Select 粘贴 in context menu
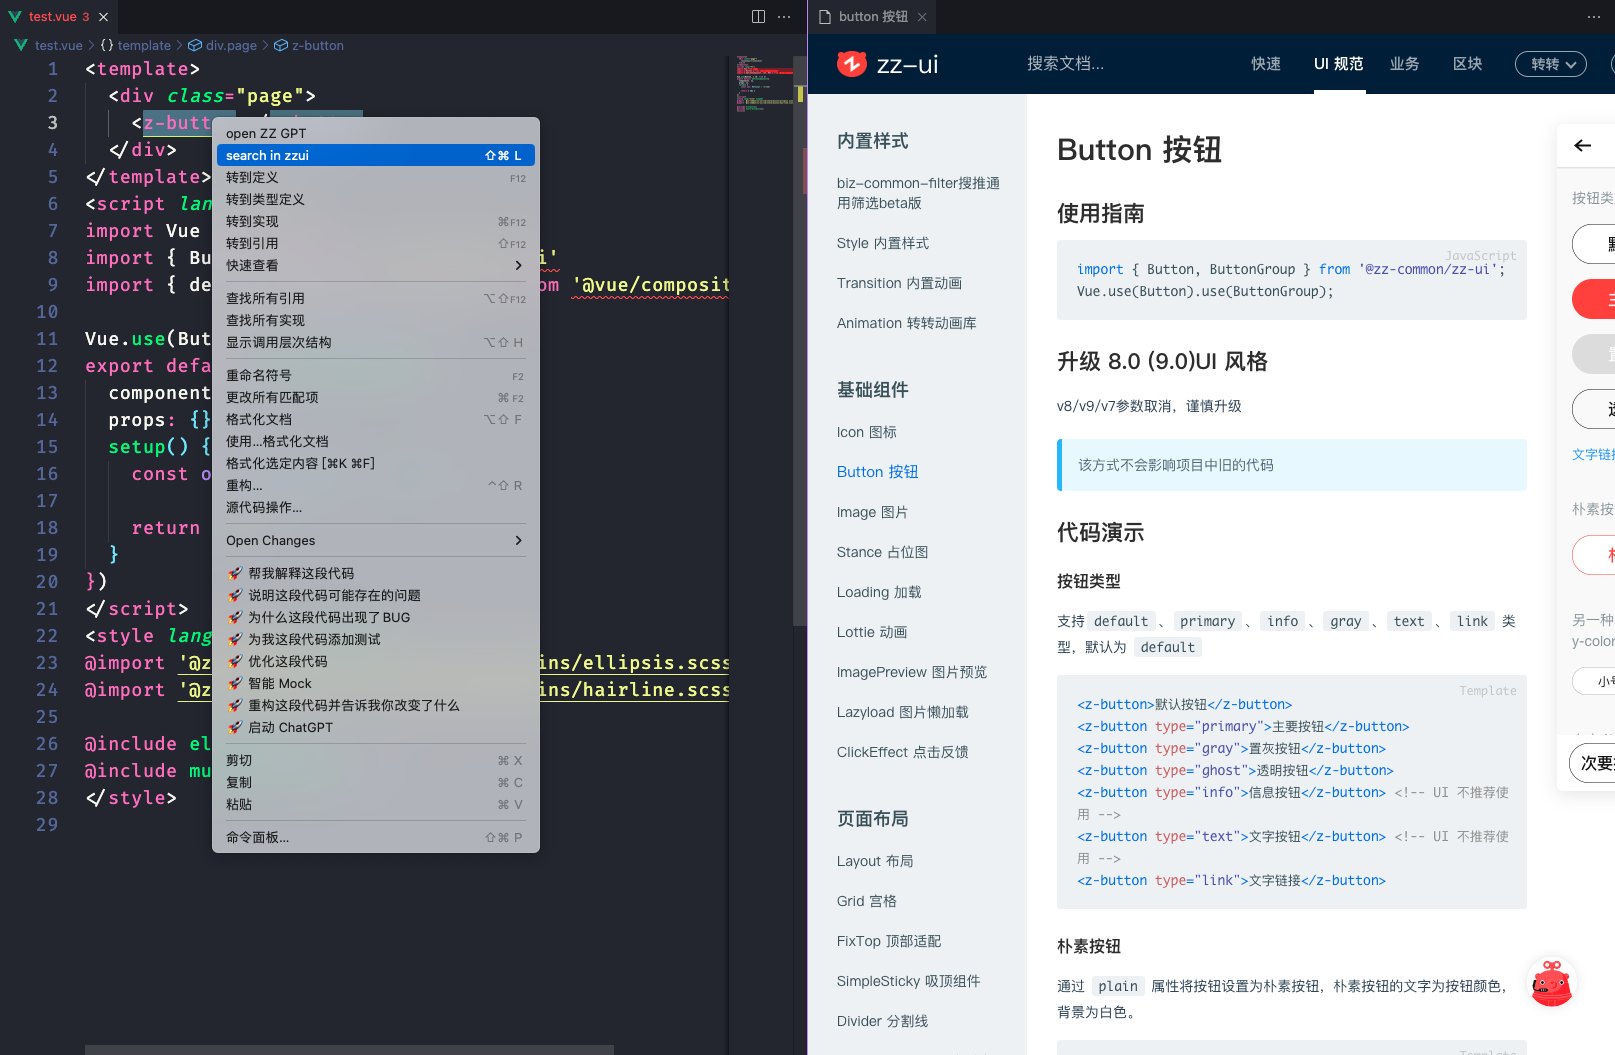The width and height of the screenshot is (1615, 1055). (376, 805)
